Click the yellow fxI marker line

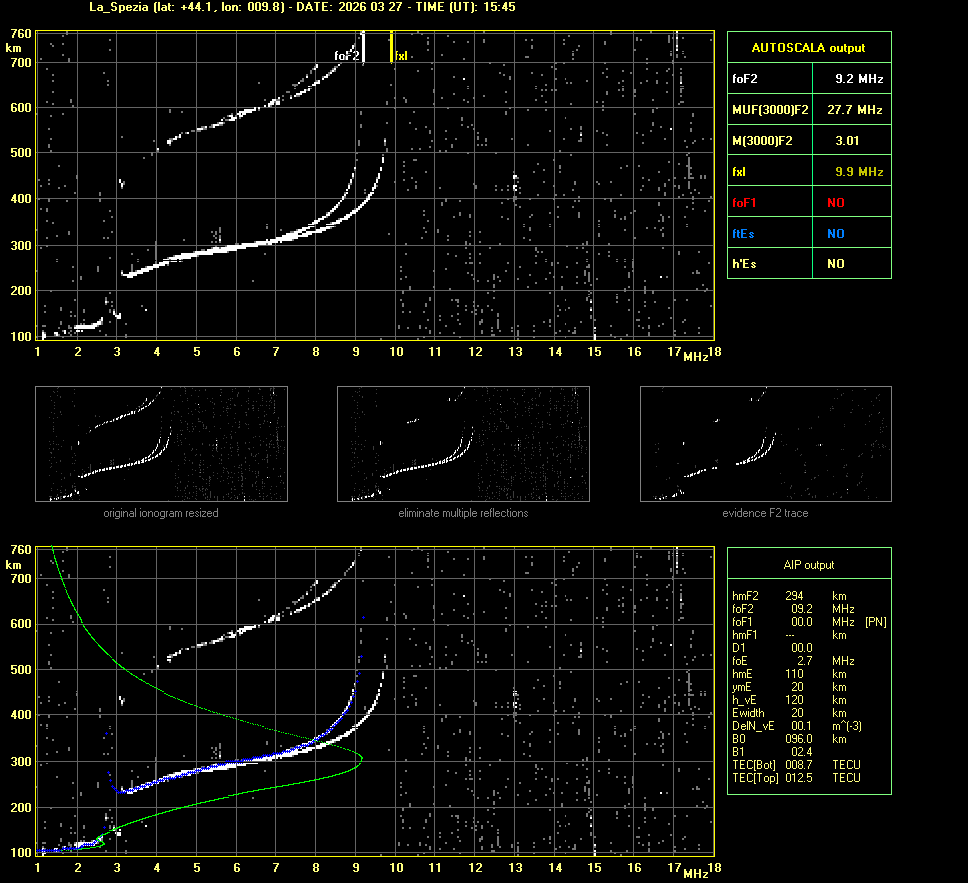pos(391,47)
